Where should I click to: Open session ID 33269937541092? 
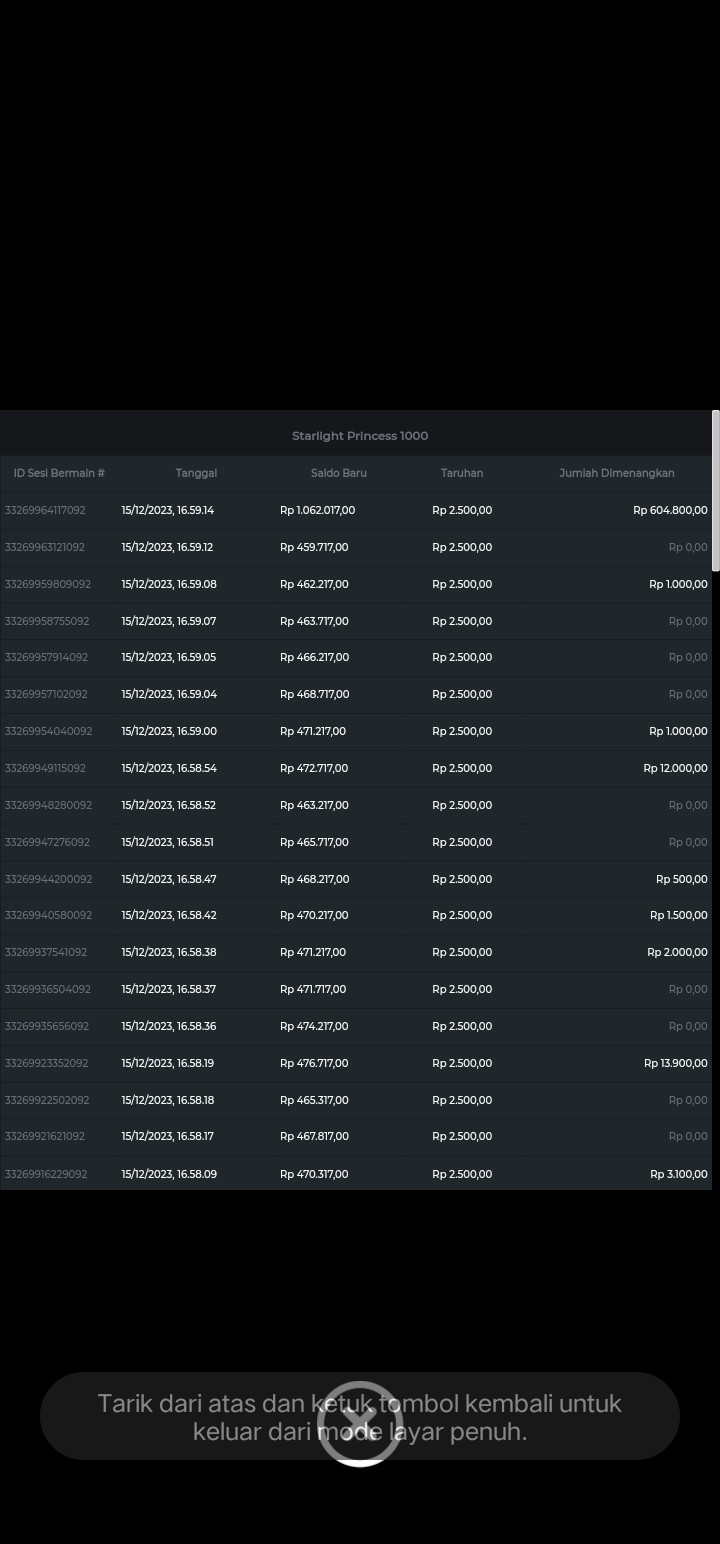pos(46,952)
